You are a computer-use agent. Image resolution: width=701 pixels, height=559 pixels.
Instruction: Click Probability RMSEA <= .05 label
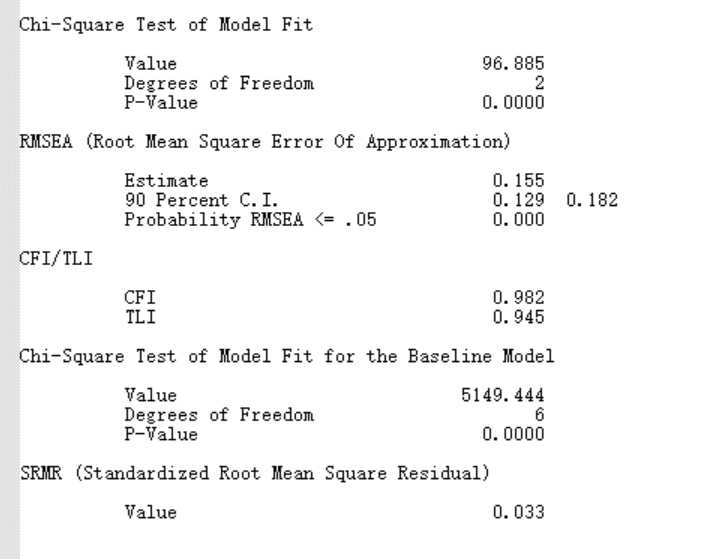click(250, 220)
